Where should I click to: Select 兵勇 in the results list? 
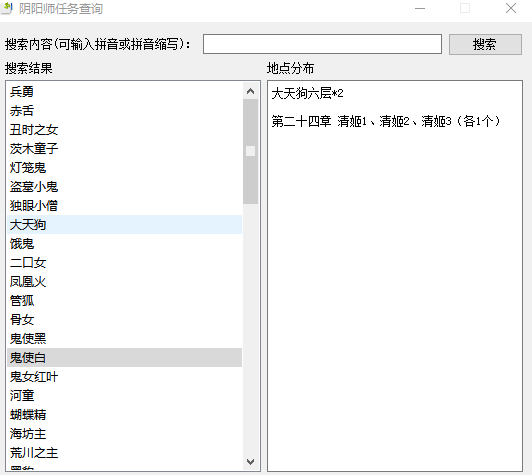coord(125,92)
